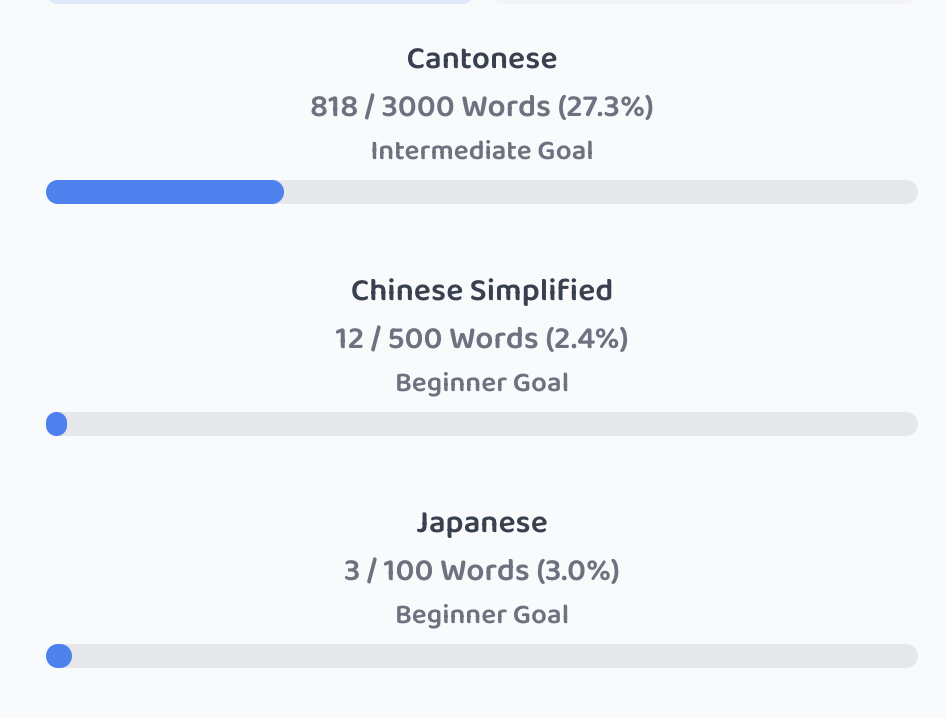This screenshot has width=946, height=718.
Task: Select the Chinese Simplified heading
Action: 481,291
